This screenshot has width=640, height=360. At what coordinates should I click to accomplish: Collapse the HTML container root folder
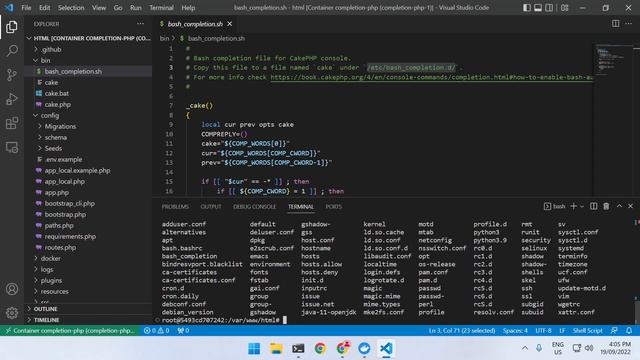(88, 38)
